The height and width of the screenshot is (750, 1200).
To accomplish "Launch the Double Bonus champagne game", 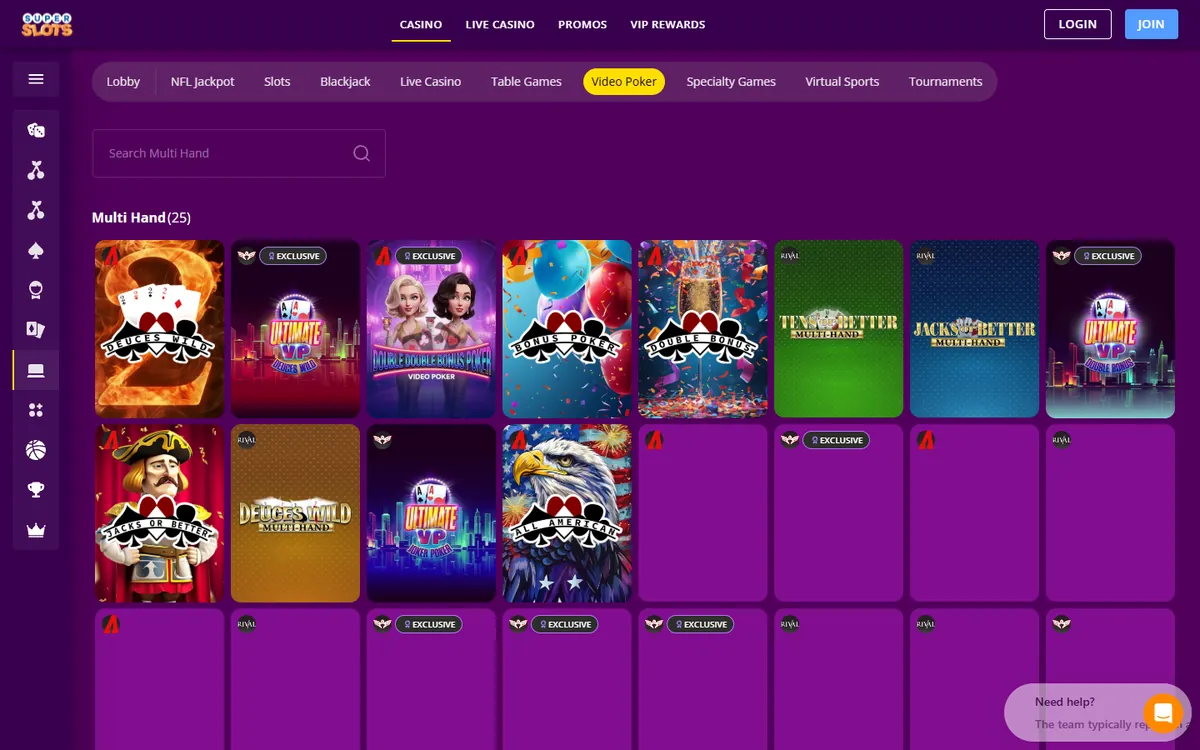I will click(x=703, y=329).
